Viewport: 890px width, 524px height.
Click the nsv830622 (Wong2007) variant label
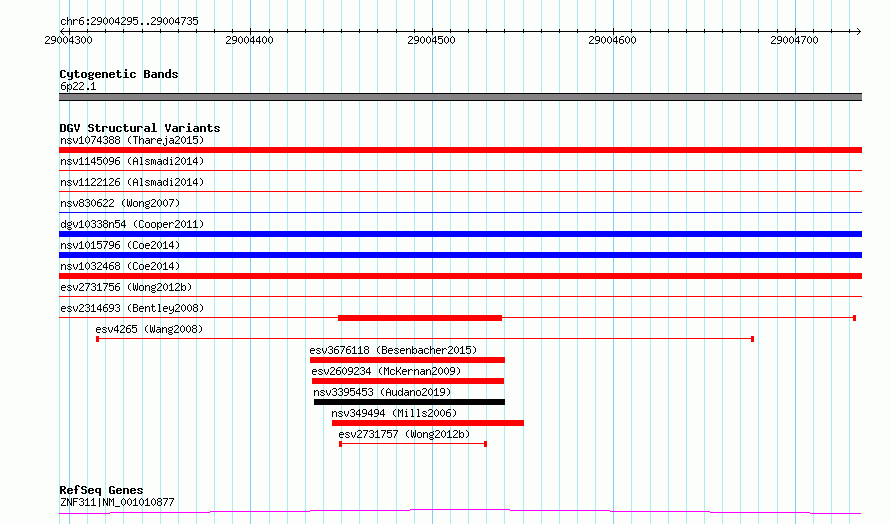click(x=120, y=203)
